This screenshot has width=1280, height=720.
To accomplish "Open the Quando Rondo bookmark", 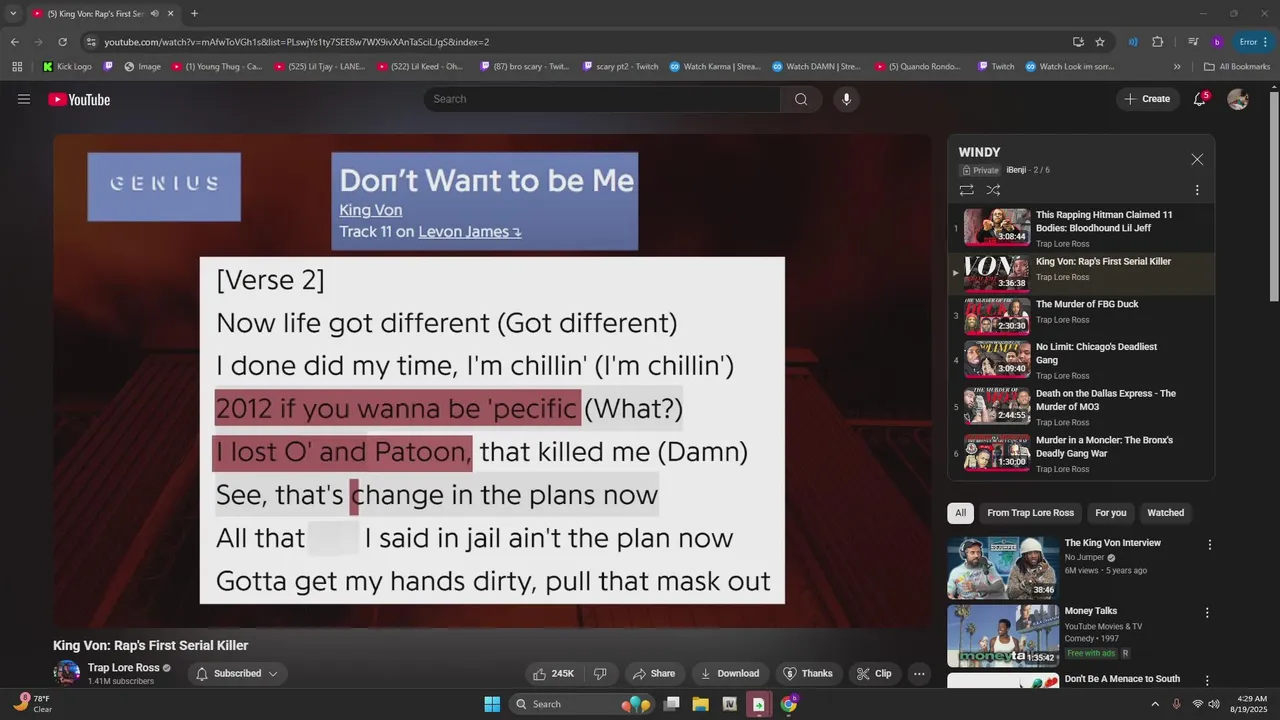I will click(x=919, y=67).
